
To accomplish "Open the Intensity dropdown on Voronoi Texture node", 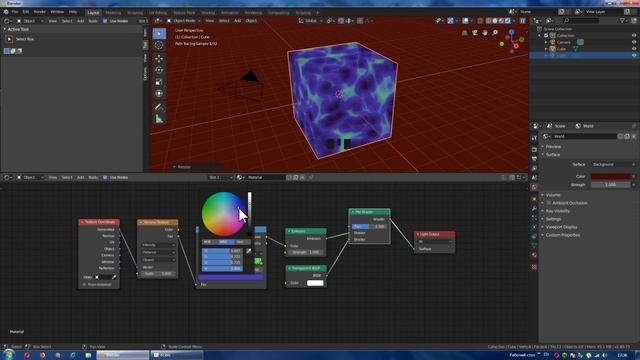I will click(158, 245).
